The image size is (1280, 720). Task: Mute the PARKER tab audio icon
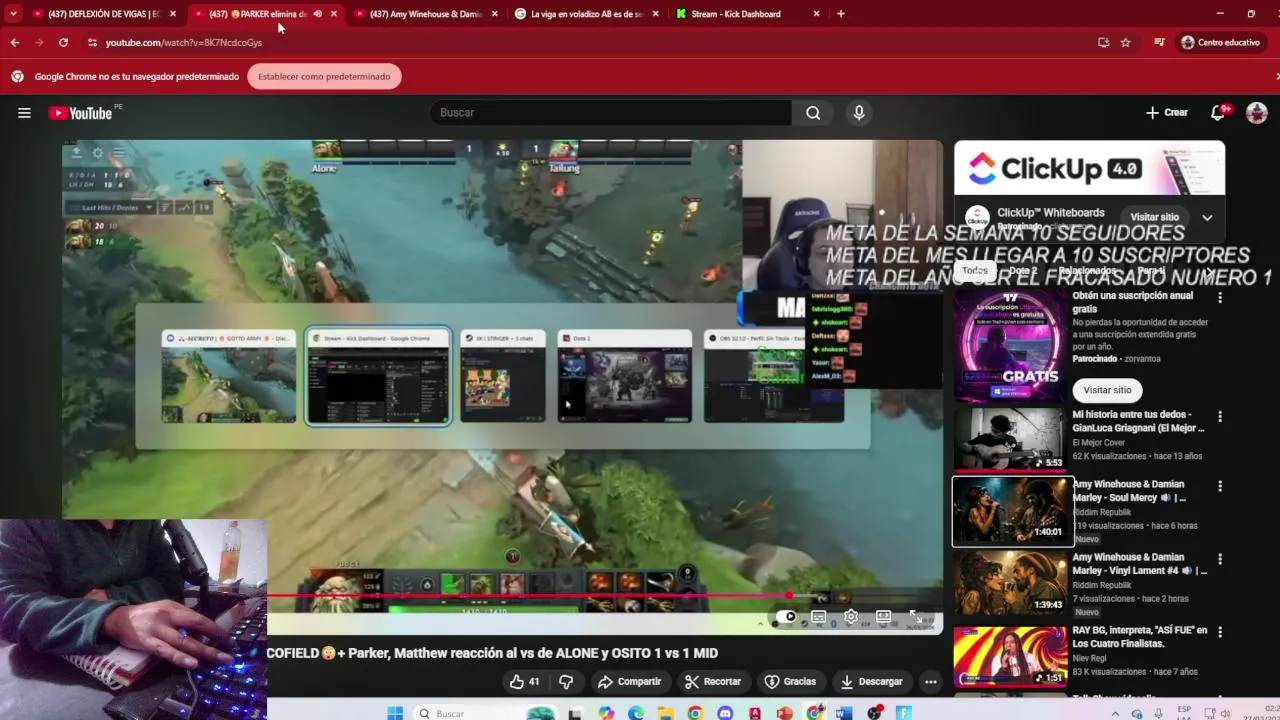click(317, 14)
